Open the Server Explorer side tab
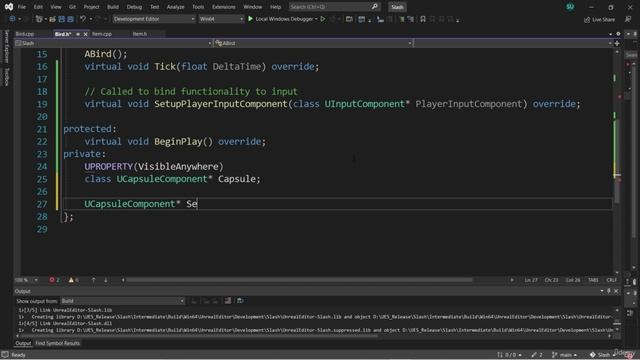This screenshot has width=640, height=360. click(6, 47)
